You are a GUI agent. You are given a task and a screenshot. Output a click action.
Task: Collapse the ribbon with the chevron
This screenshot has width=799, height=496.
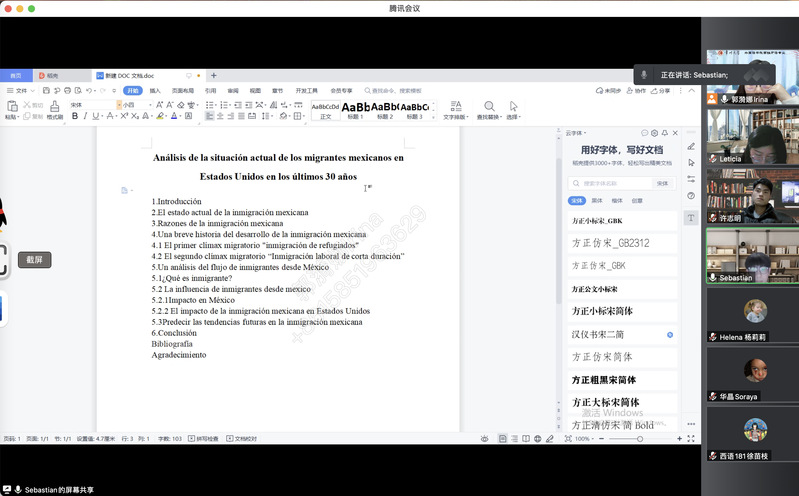[691, 90]
